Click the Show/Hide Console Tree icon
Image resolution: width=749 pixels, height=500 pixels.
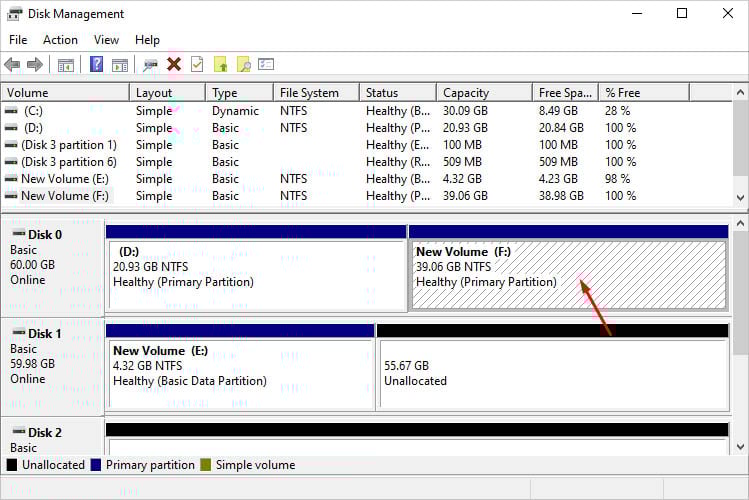tap(66, 65)
